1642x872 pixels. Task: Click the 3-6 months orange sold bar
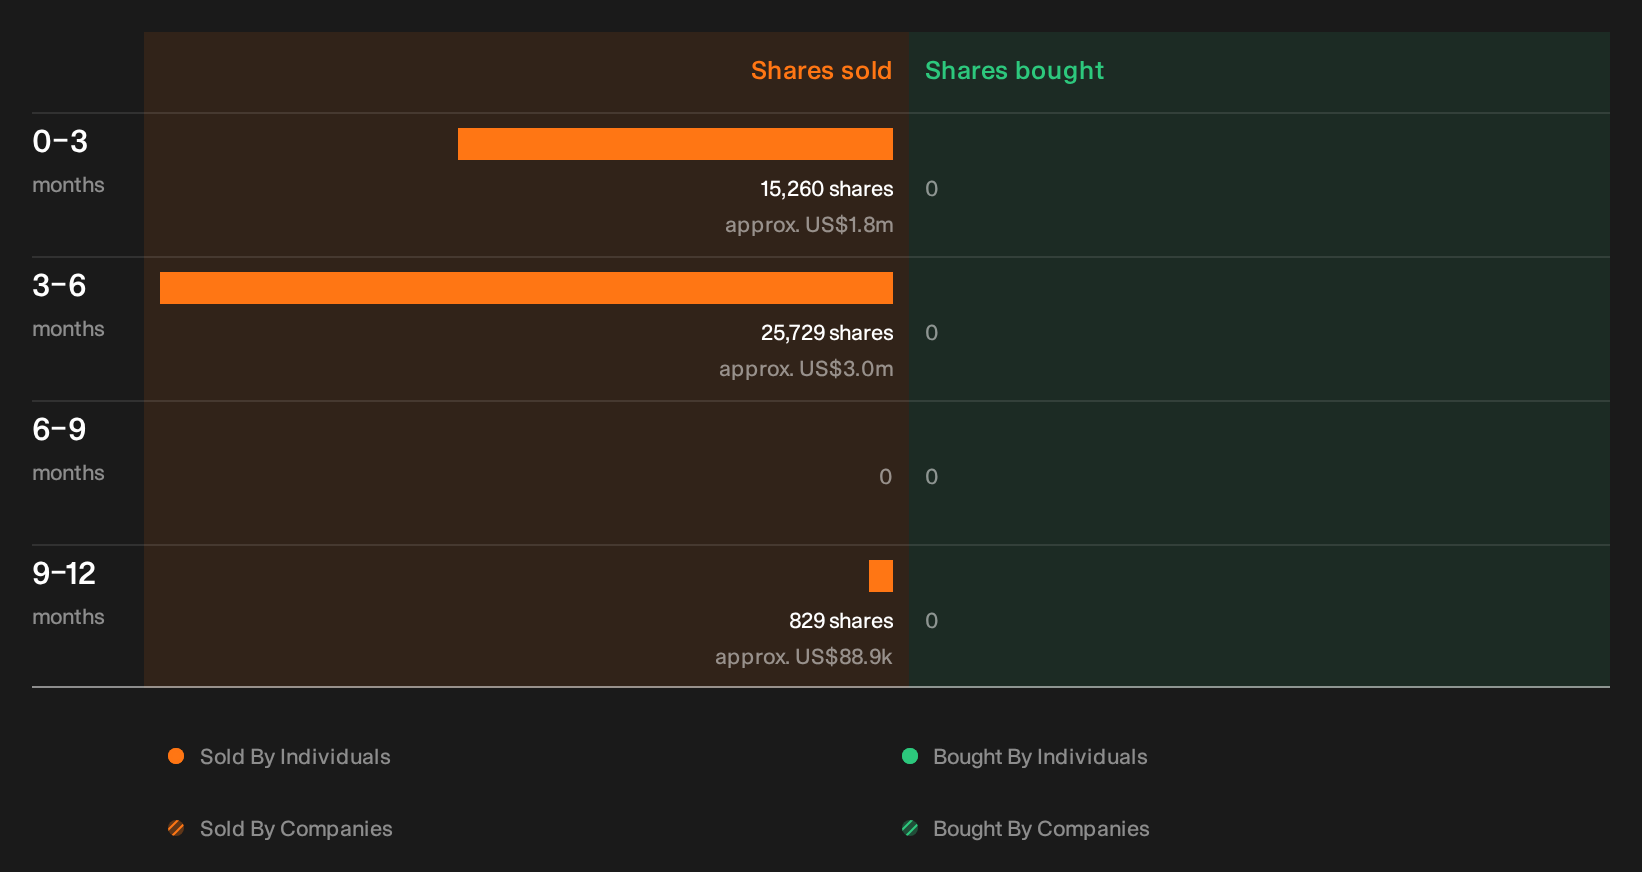pyautogui.click(x=526, y=288)
